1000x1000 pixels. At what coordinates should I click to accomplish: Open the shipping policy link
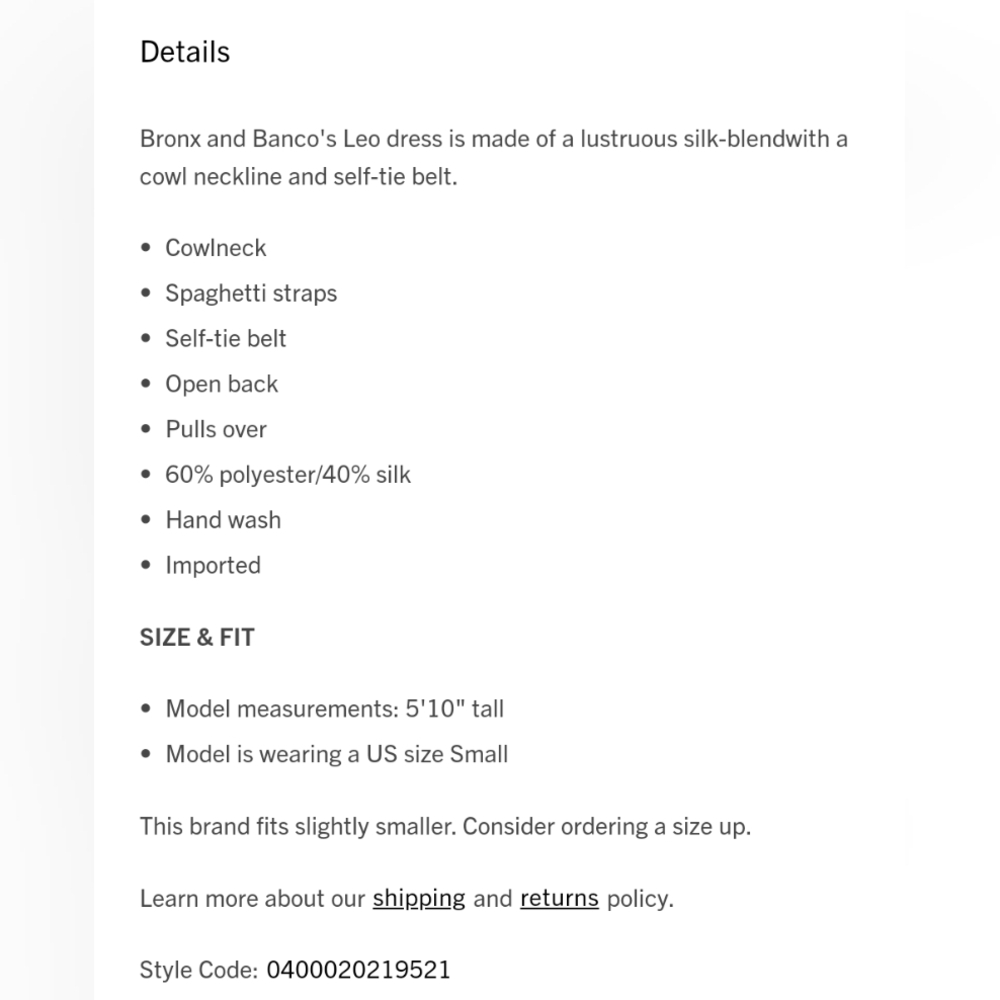tap(418, 898)
